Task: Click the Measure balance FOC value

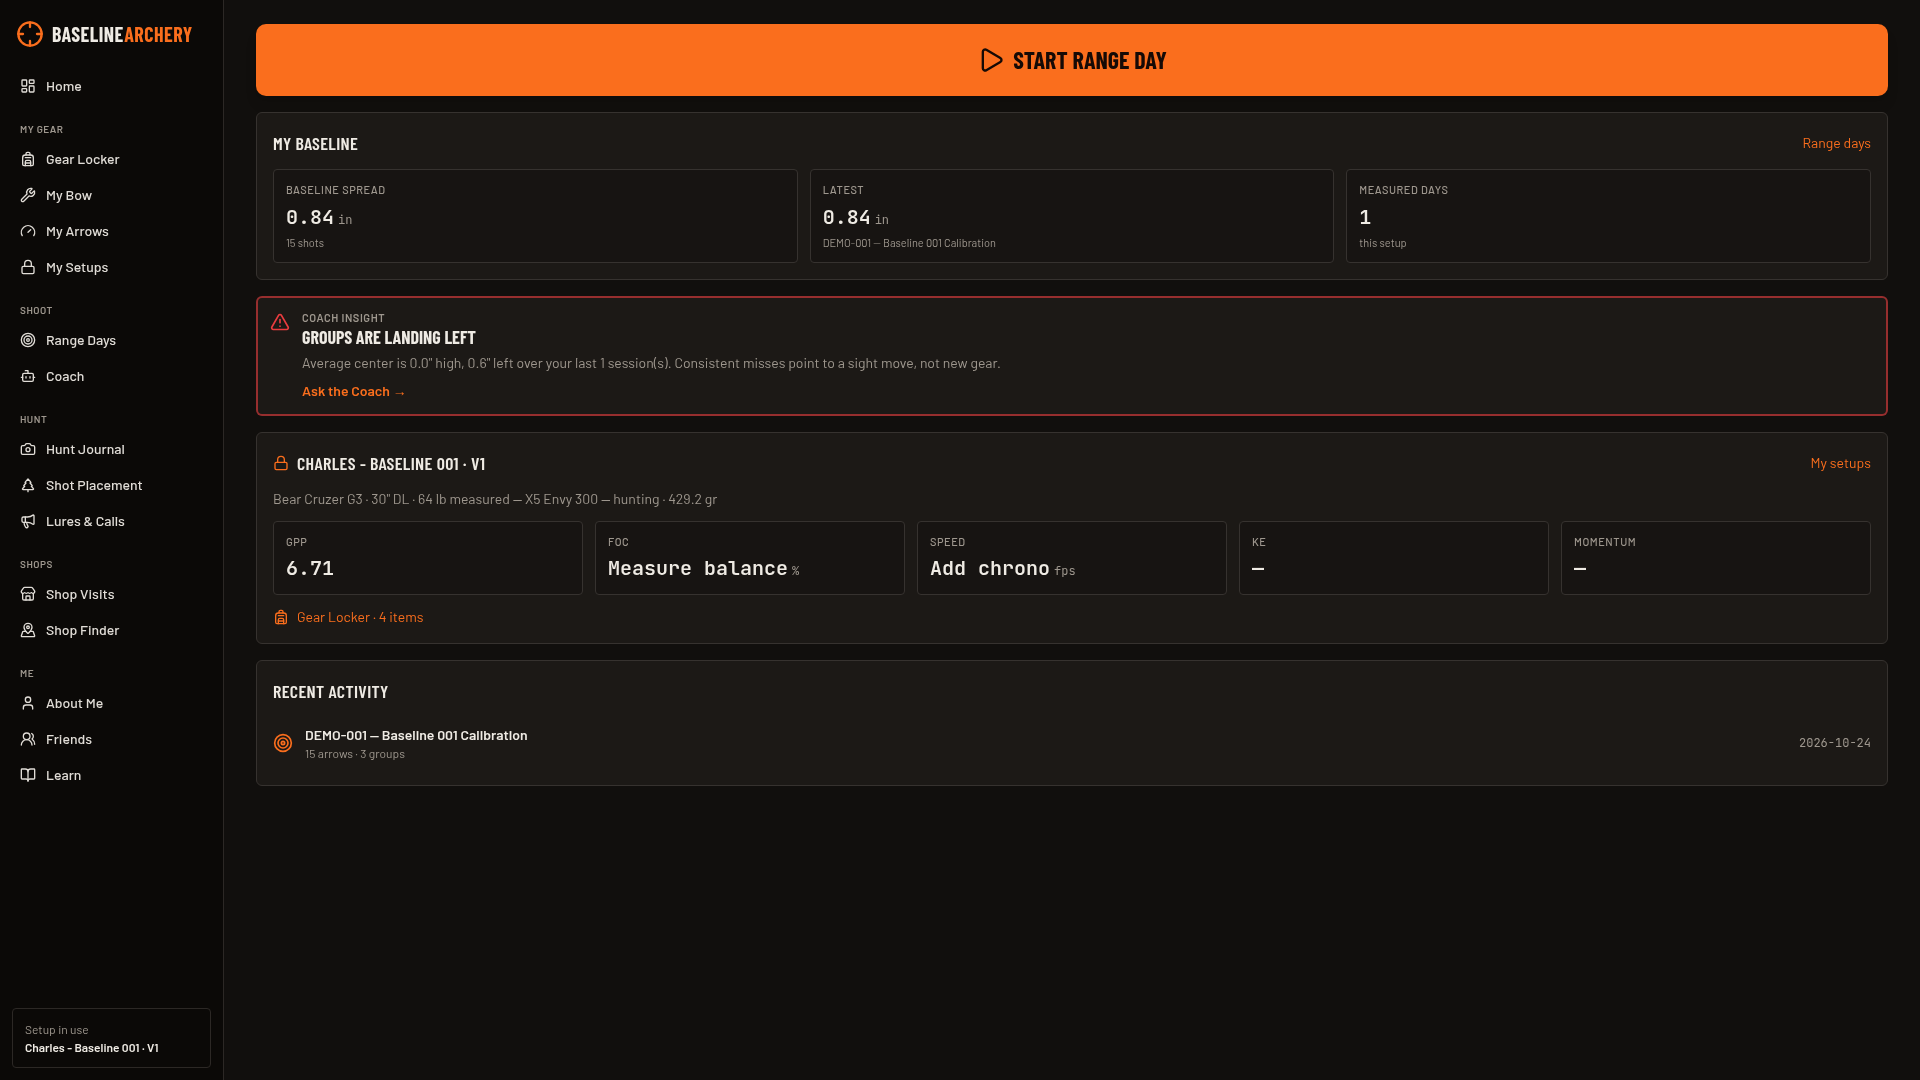Action: [x=697, y=568]
